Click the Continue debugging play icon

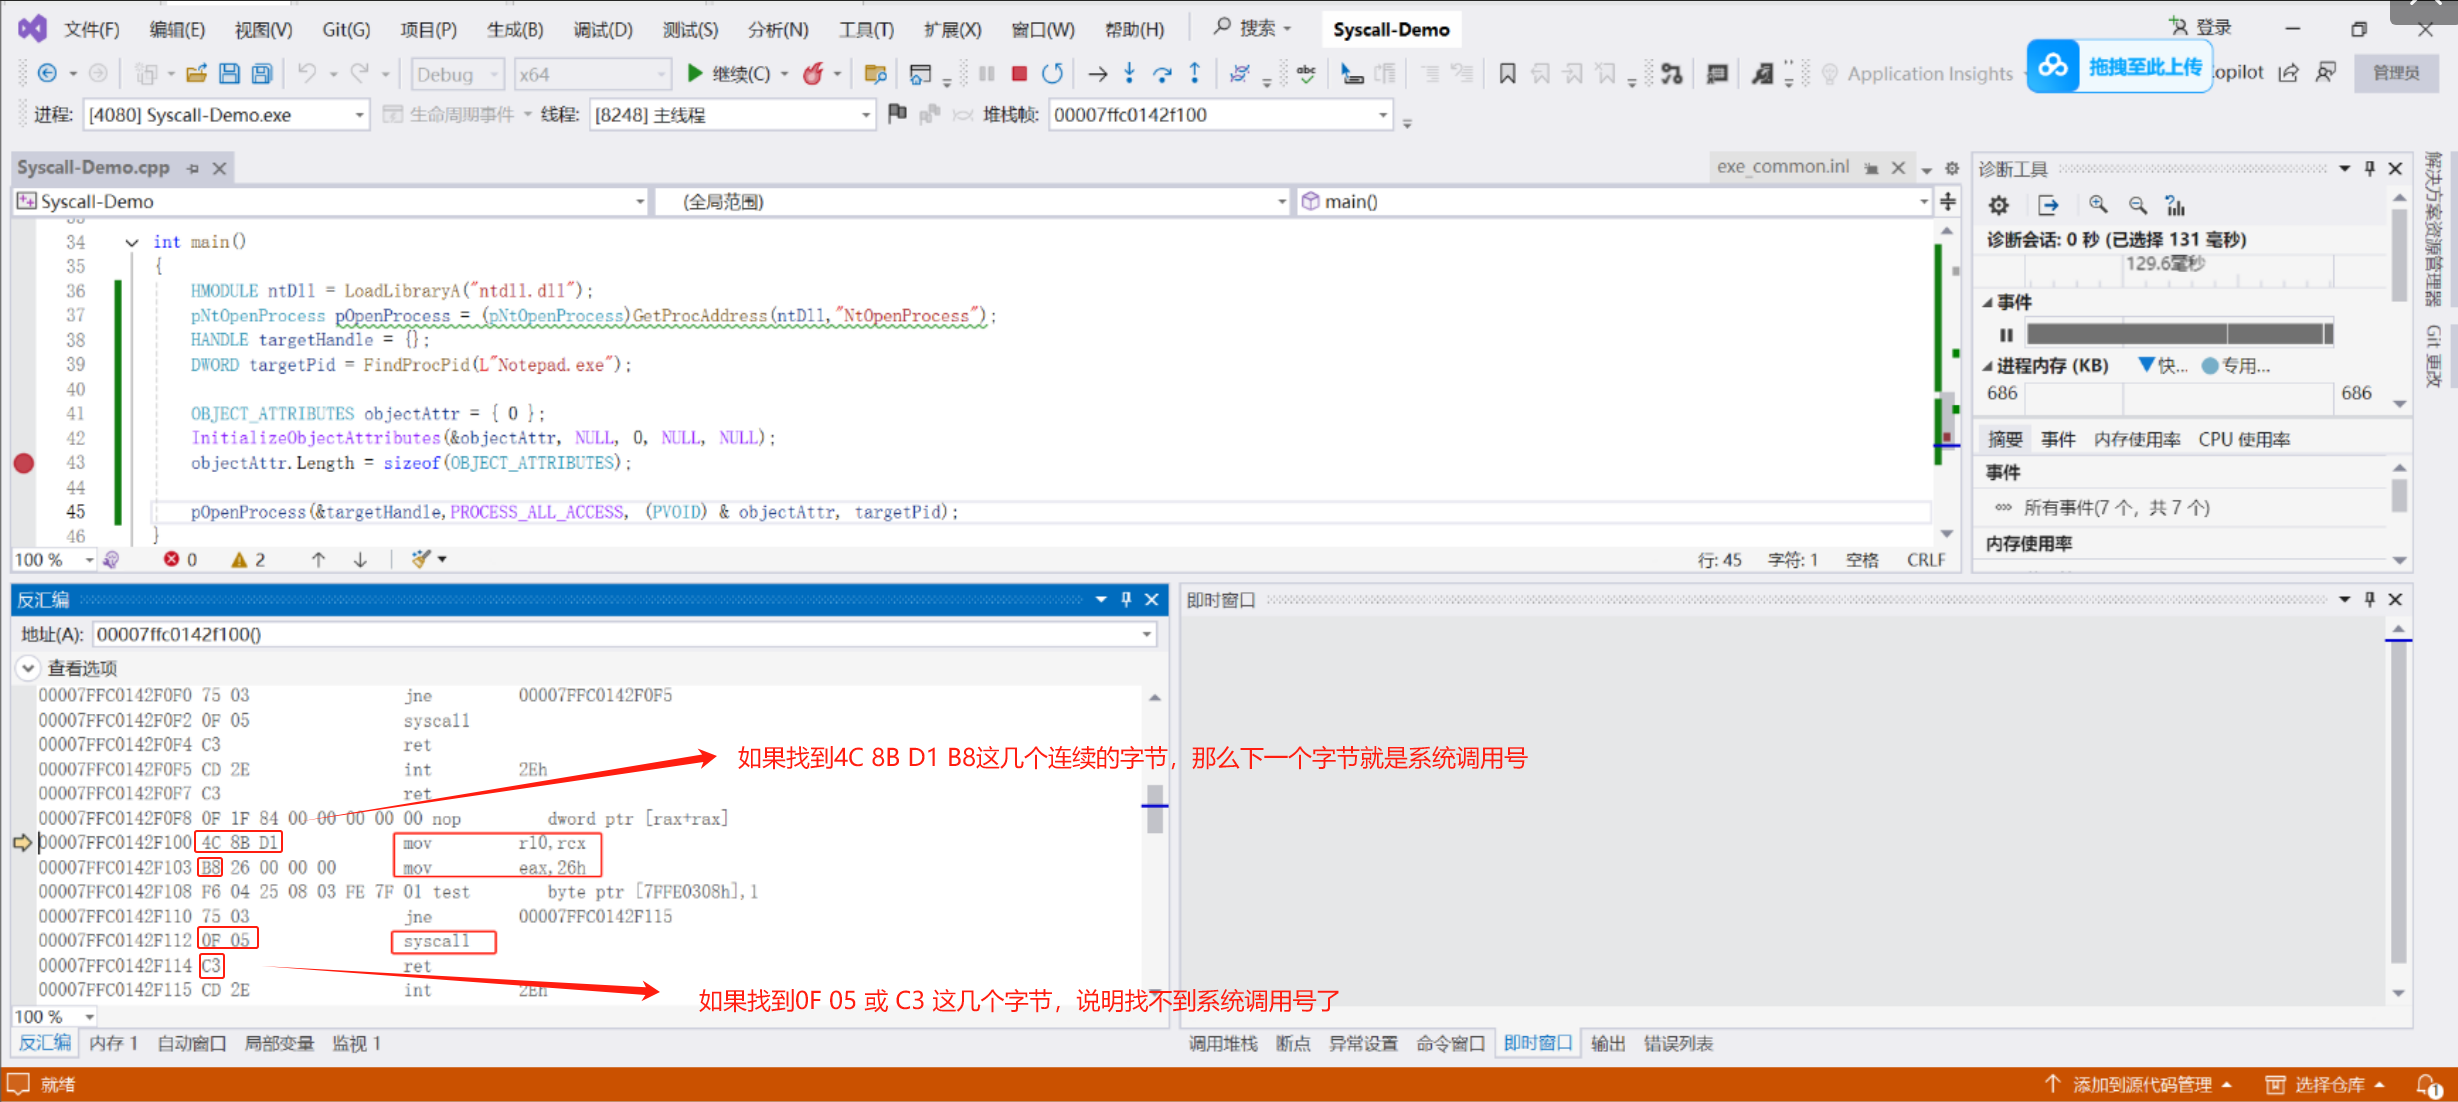[x=695, y=74]
